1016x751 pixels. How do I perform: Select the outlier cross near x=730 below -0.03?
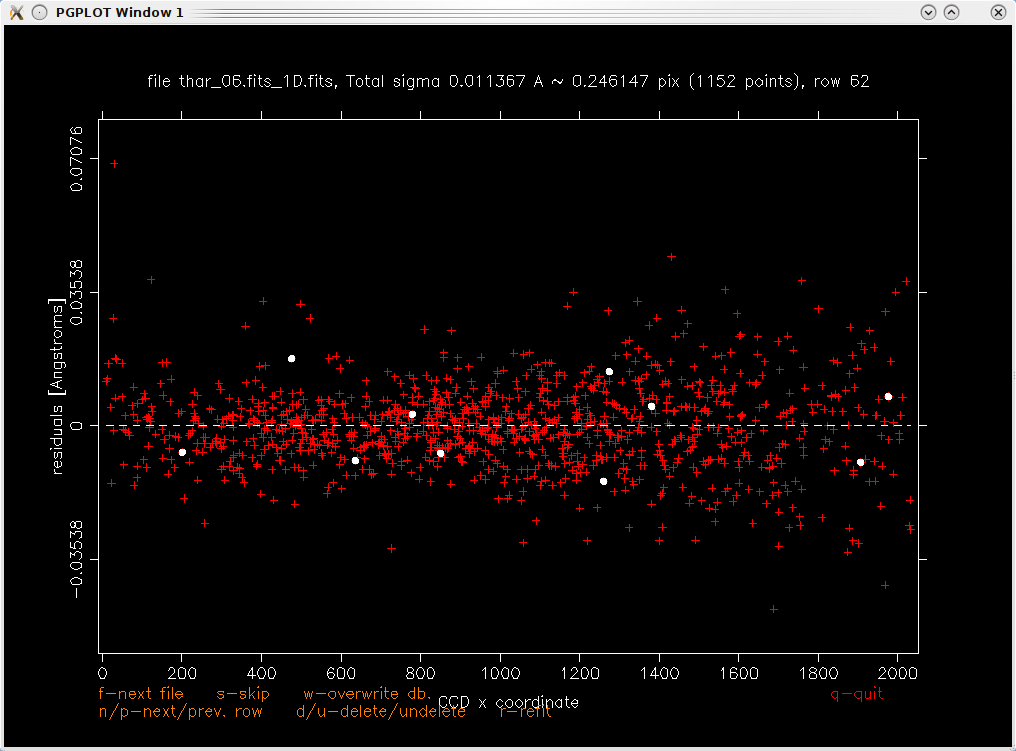coord(391,549)
